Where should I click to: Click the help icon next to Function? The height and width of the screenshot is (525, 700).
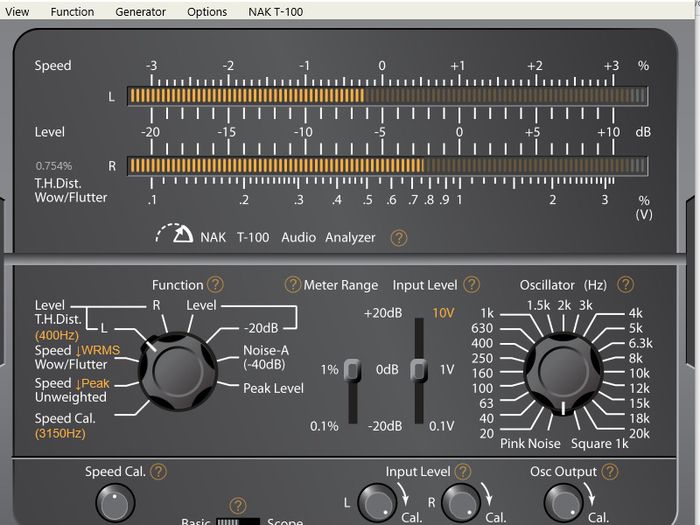(x=216, y=284)
